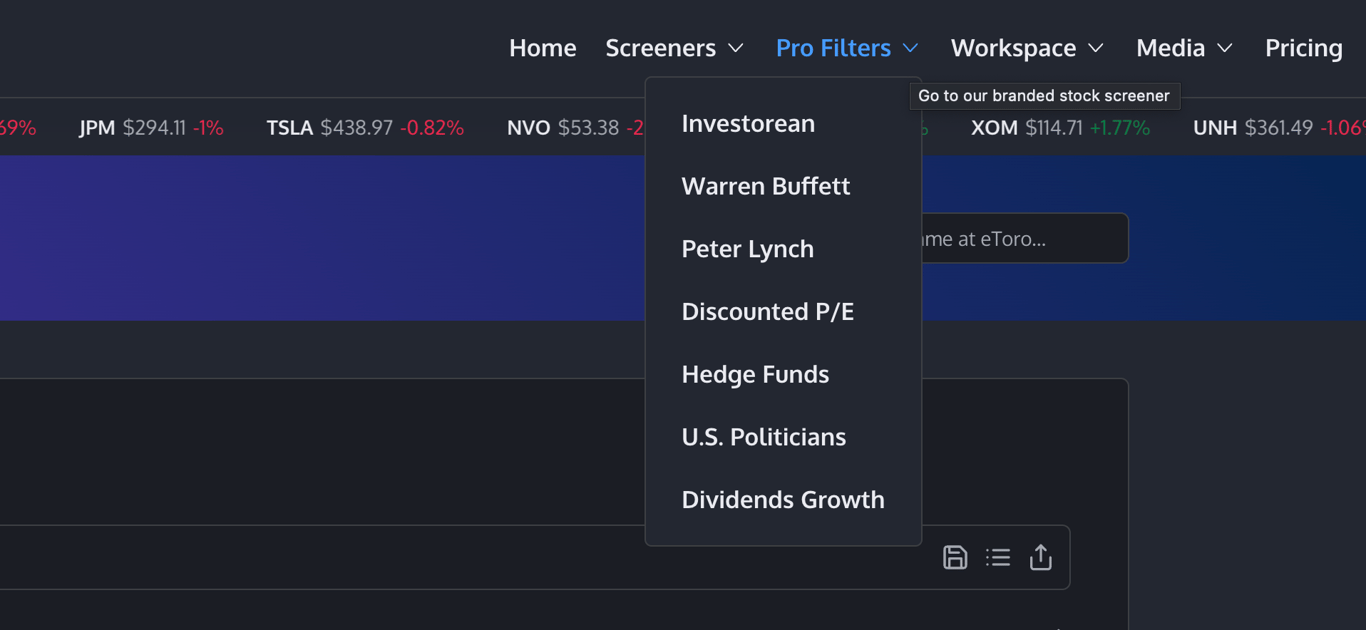The width and height of the screenshot is (1366, 630).
Task: Pick the Discounted P/E filter
Action: (767, 311)
